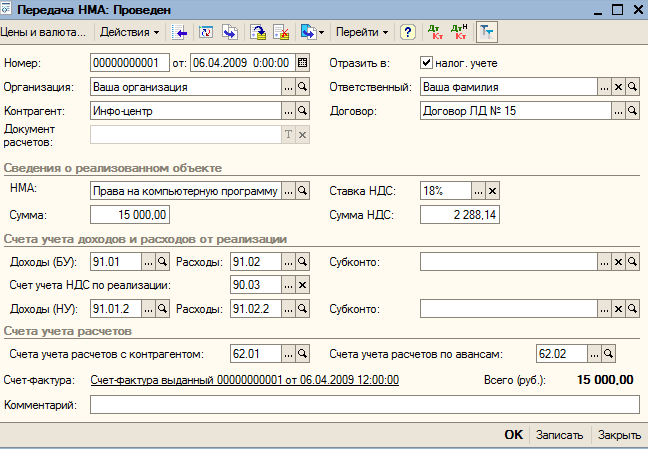Viewport: 648px width, 449px height.
Task: Toggle the налог. учете checkbox
Action: click(x=426, y=63)
